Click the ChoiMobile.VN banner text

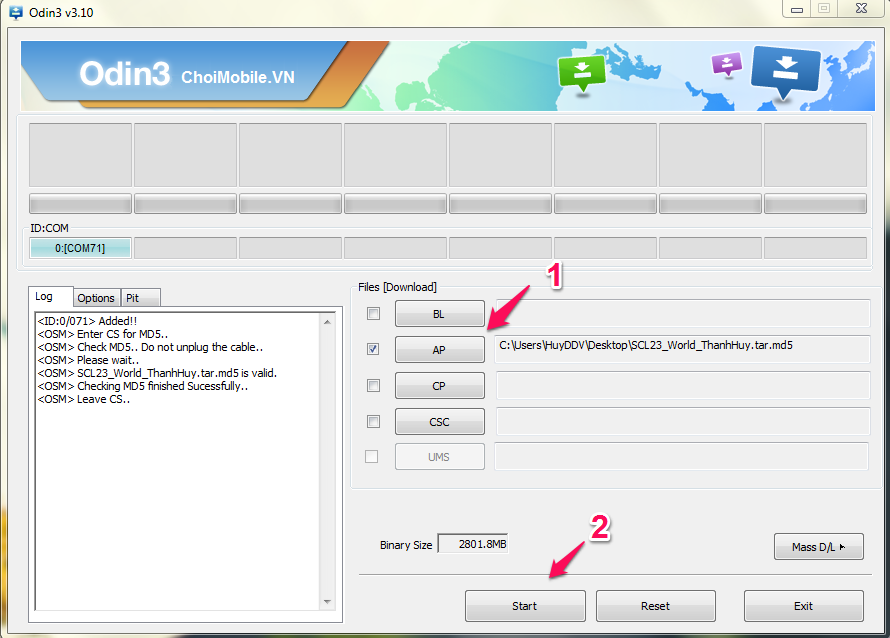click(238, 77)
